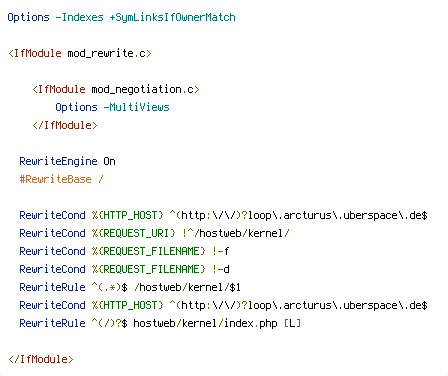Click the second RewriteCond %{HTTP_HOST} line
Image resolution: width=448 pixels, height=376 pixels.
[x=223, y=305]
